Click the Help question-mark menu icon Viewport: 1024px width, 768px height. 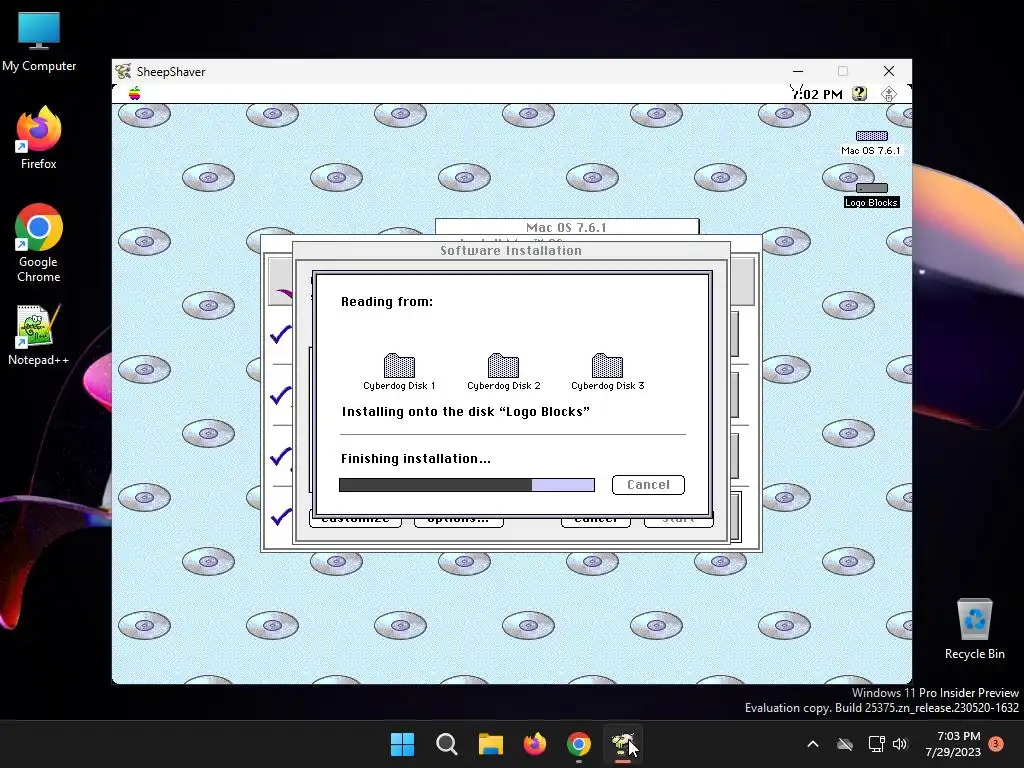tap(859, 93)
